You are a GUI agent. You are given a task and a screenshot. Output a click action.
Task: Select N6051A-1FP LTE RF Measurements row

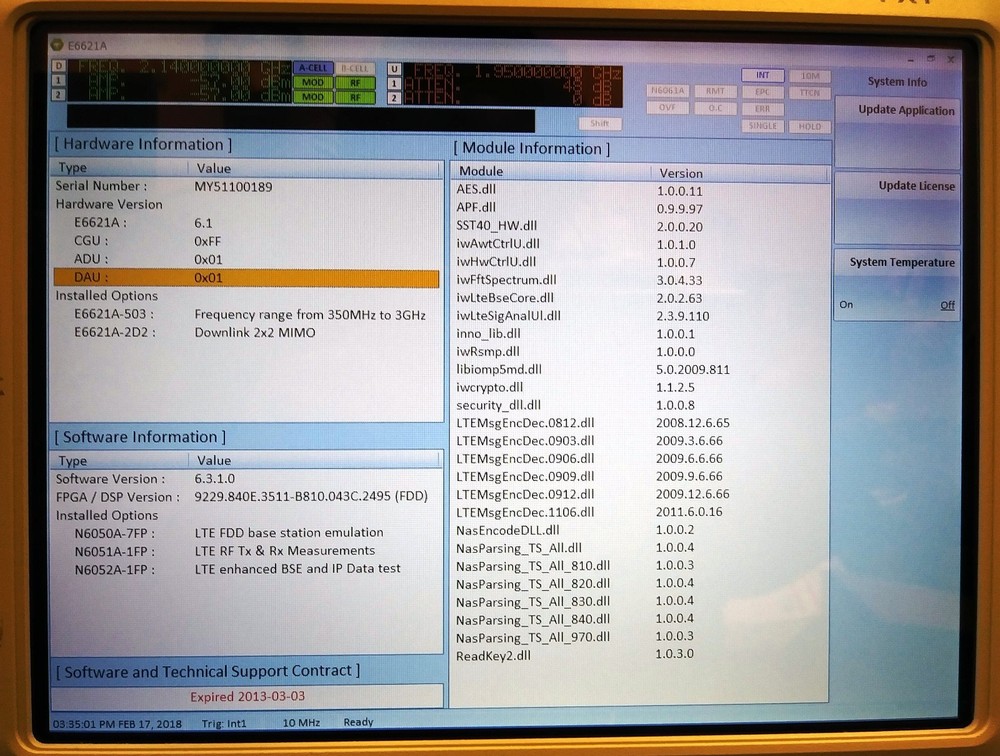[x=247, y=551]
